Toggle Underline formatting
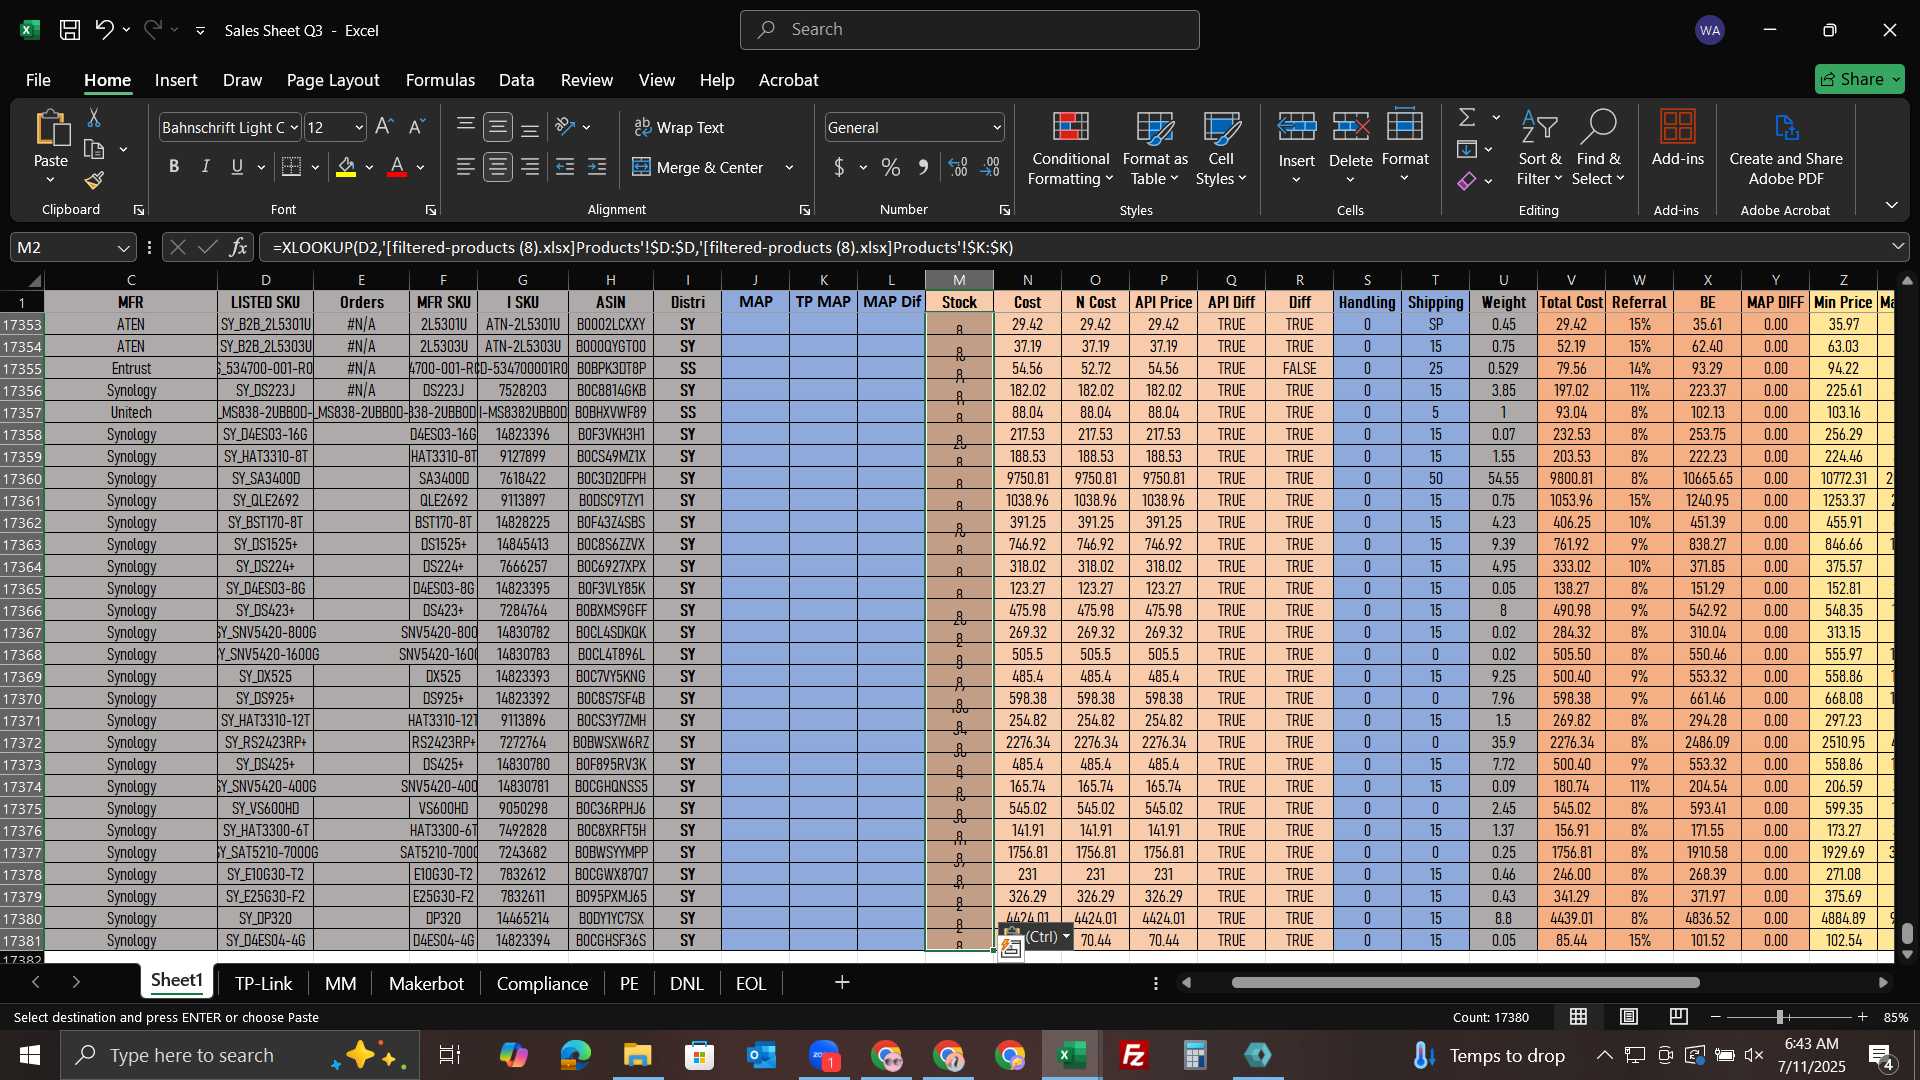This screenshot has width=1920, height=1080. 237,167
